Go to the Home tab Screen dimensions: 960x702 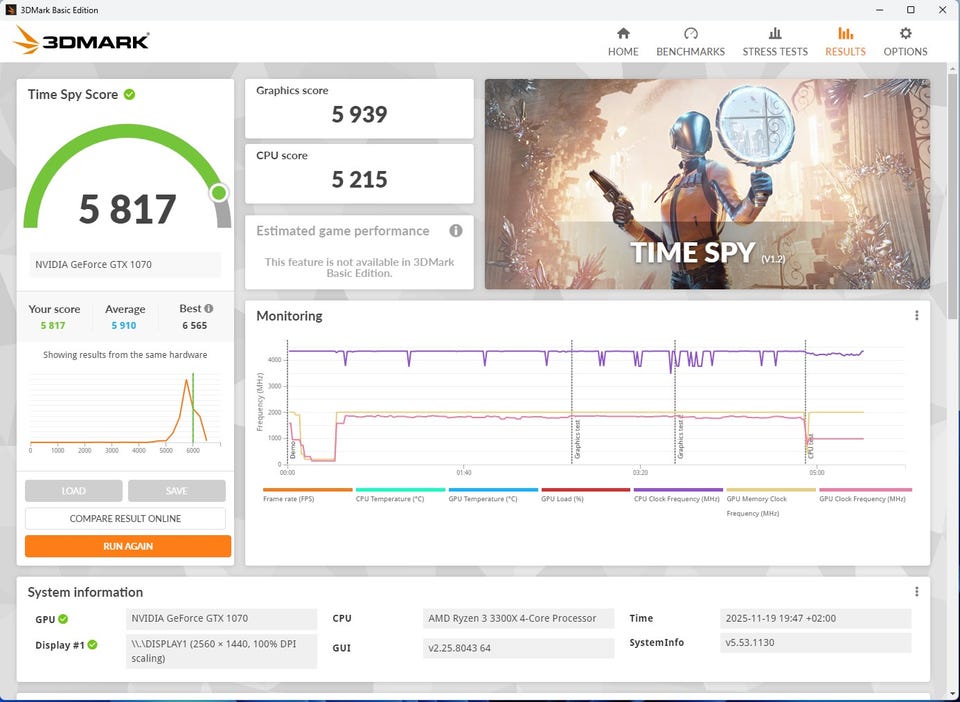(x=623, y=42)
